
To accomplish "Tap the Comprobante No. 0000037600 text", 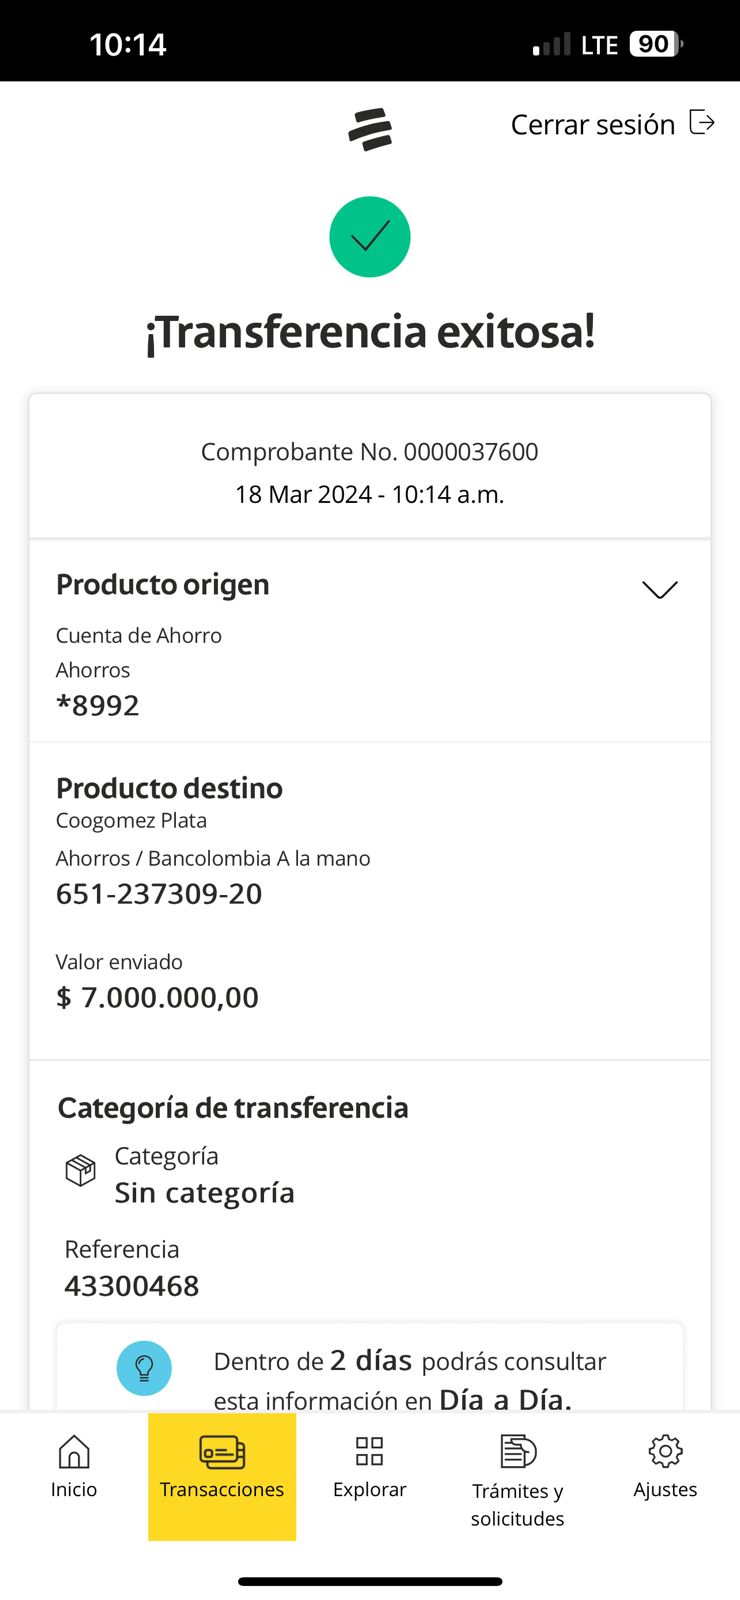I will 370,452.
